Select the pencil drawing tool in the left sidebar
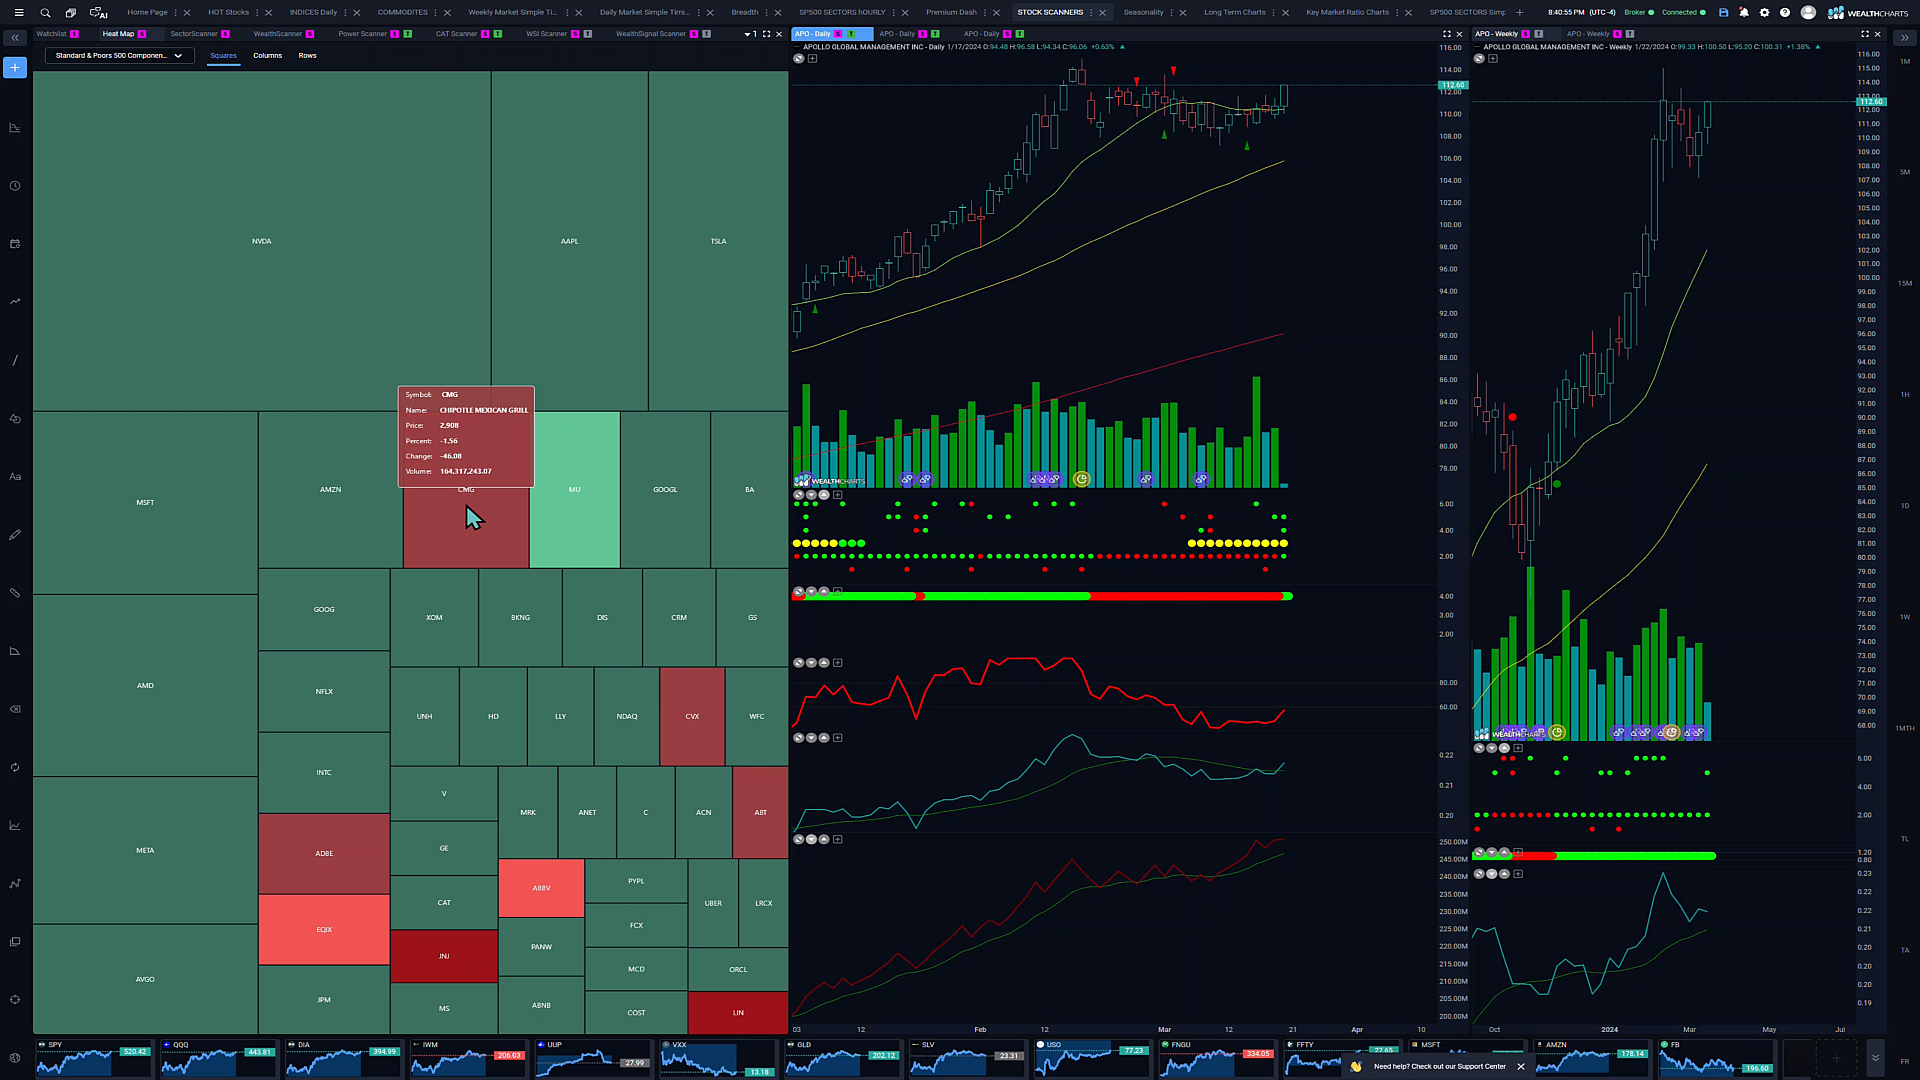This screenshot has height=1080, width=1920. point(15,535)
